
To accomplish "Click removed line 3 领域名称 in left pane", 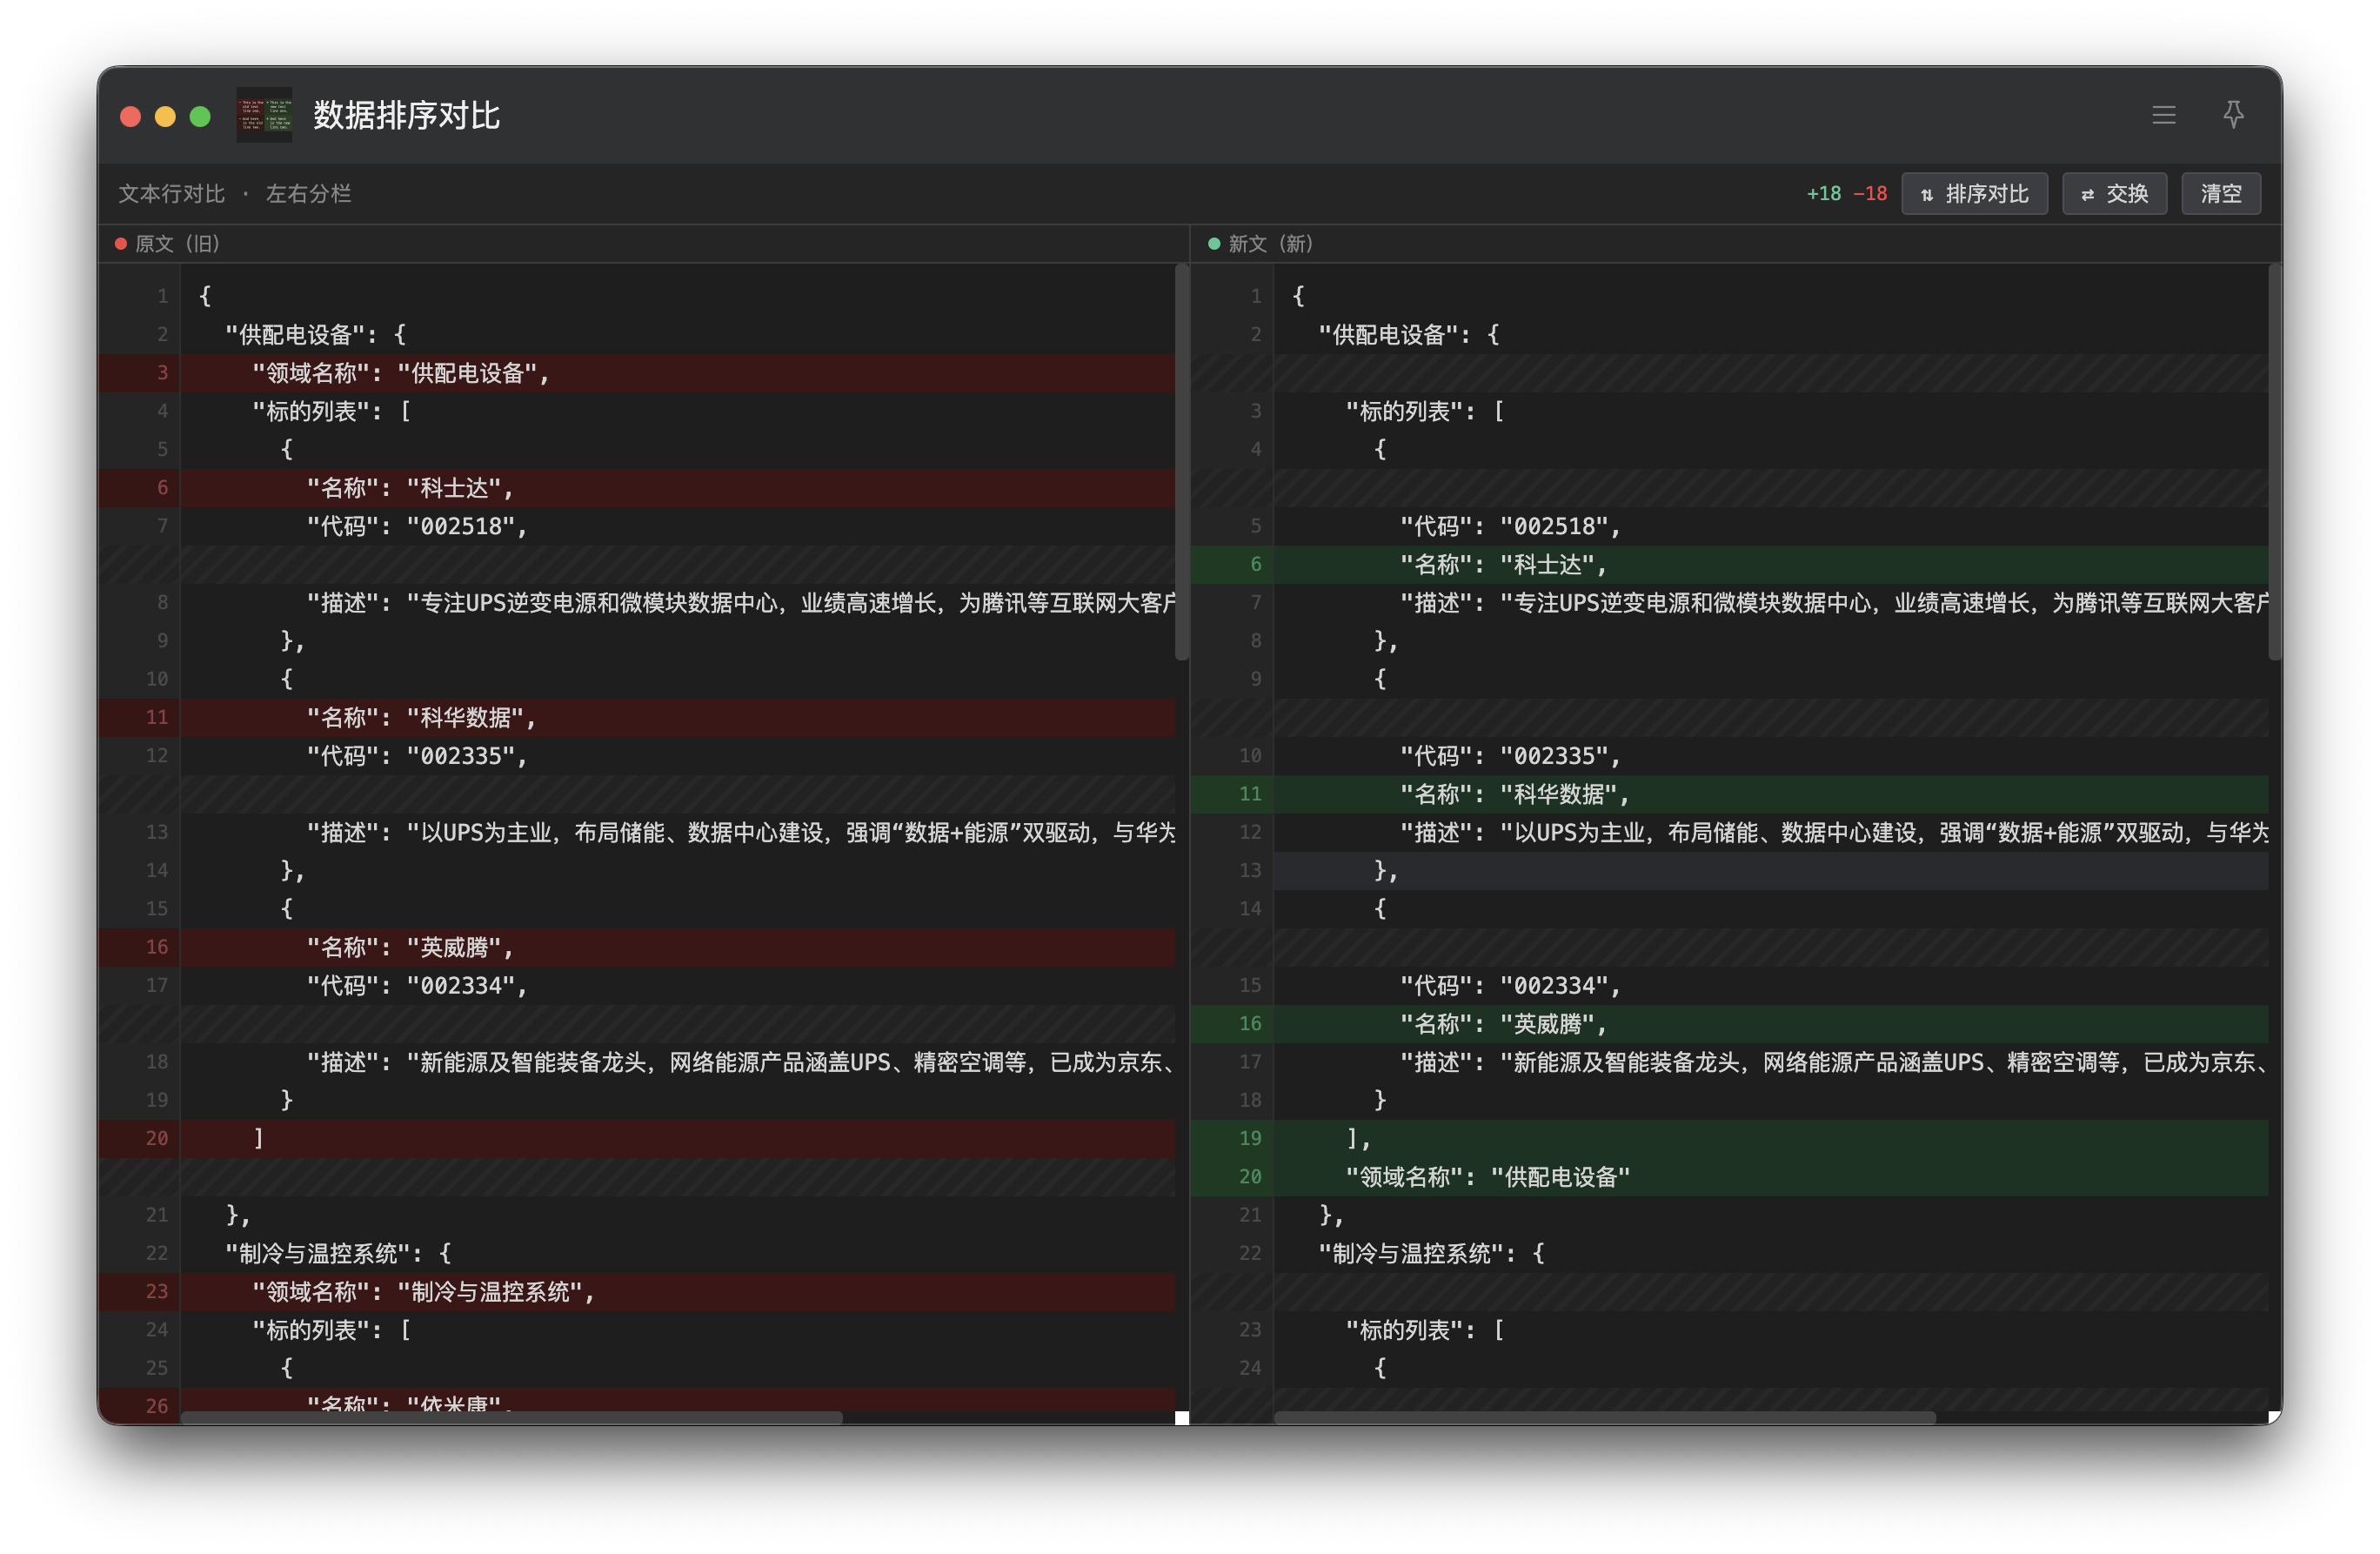I will [x=400, y=373].
